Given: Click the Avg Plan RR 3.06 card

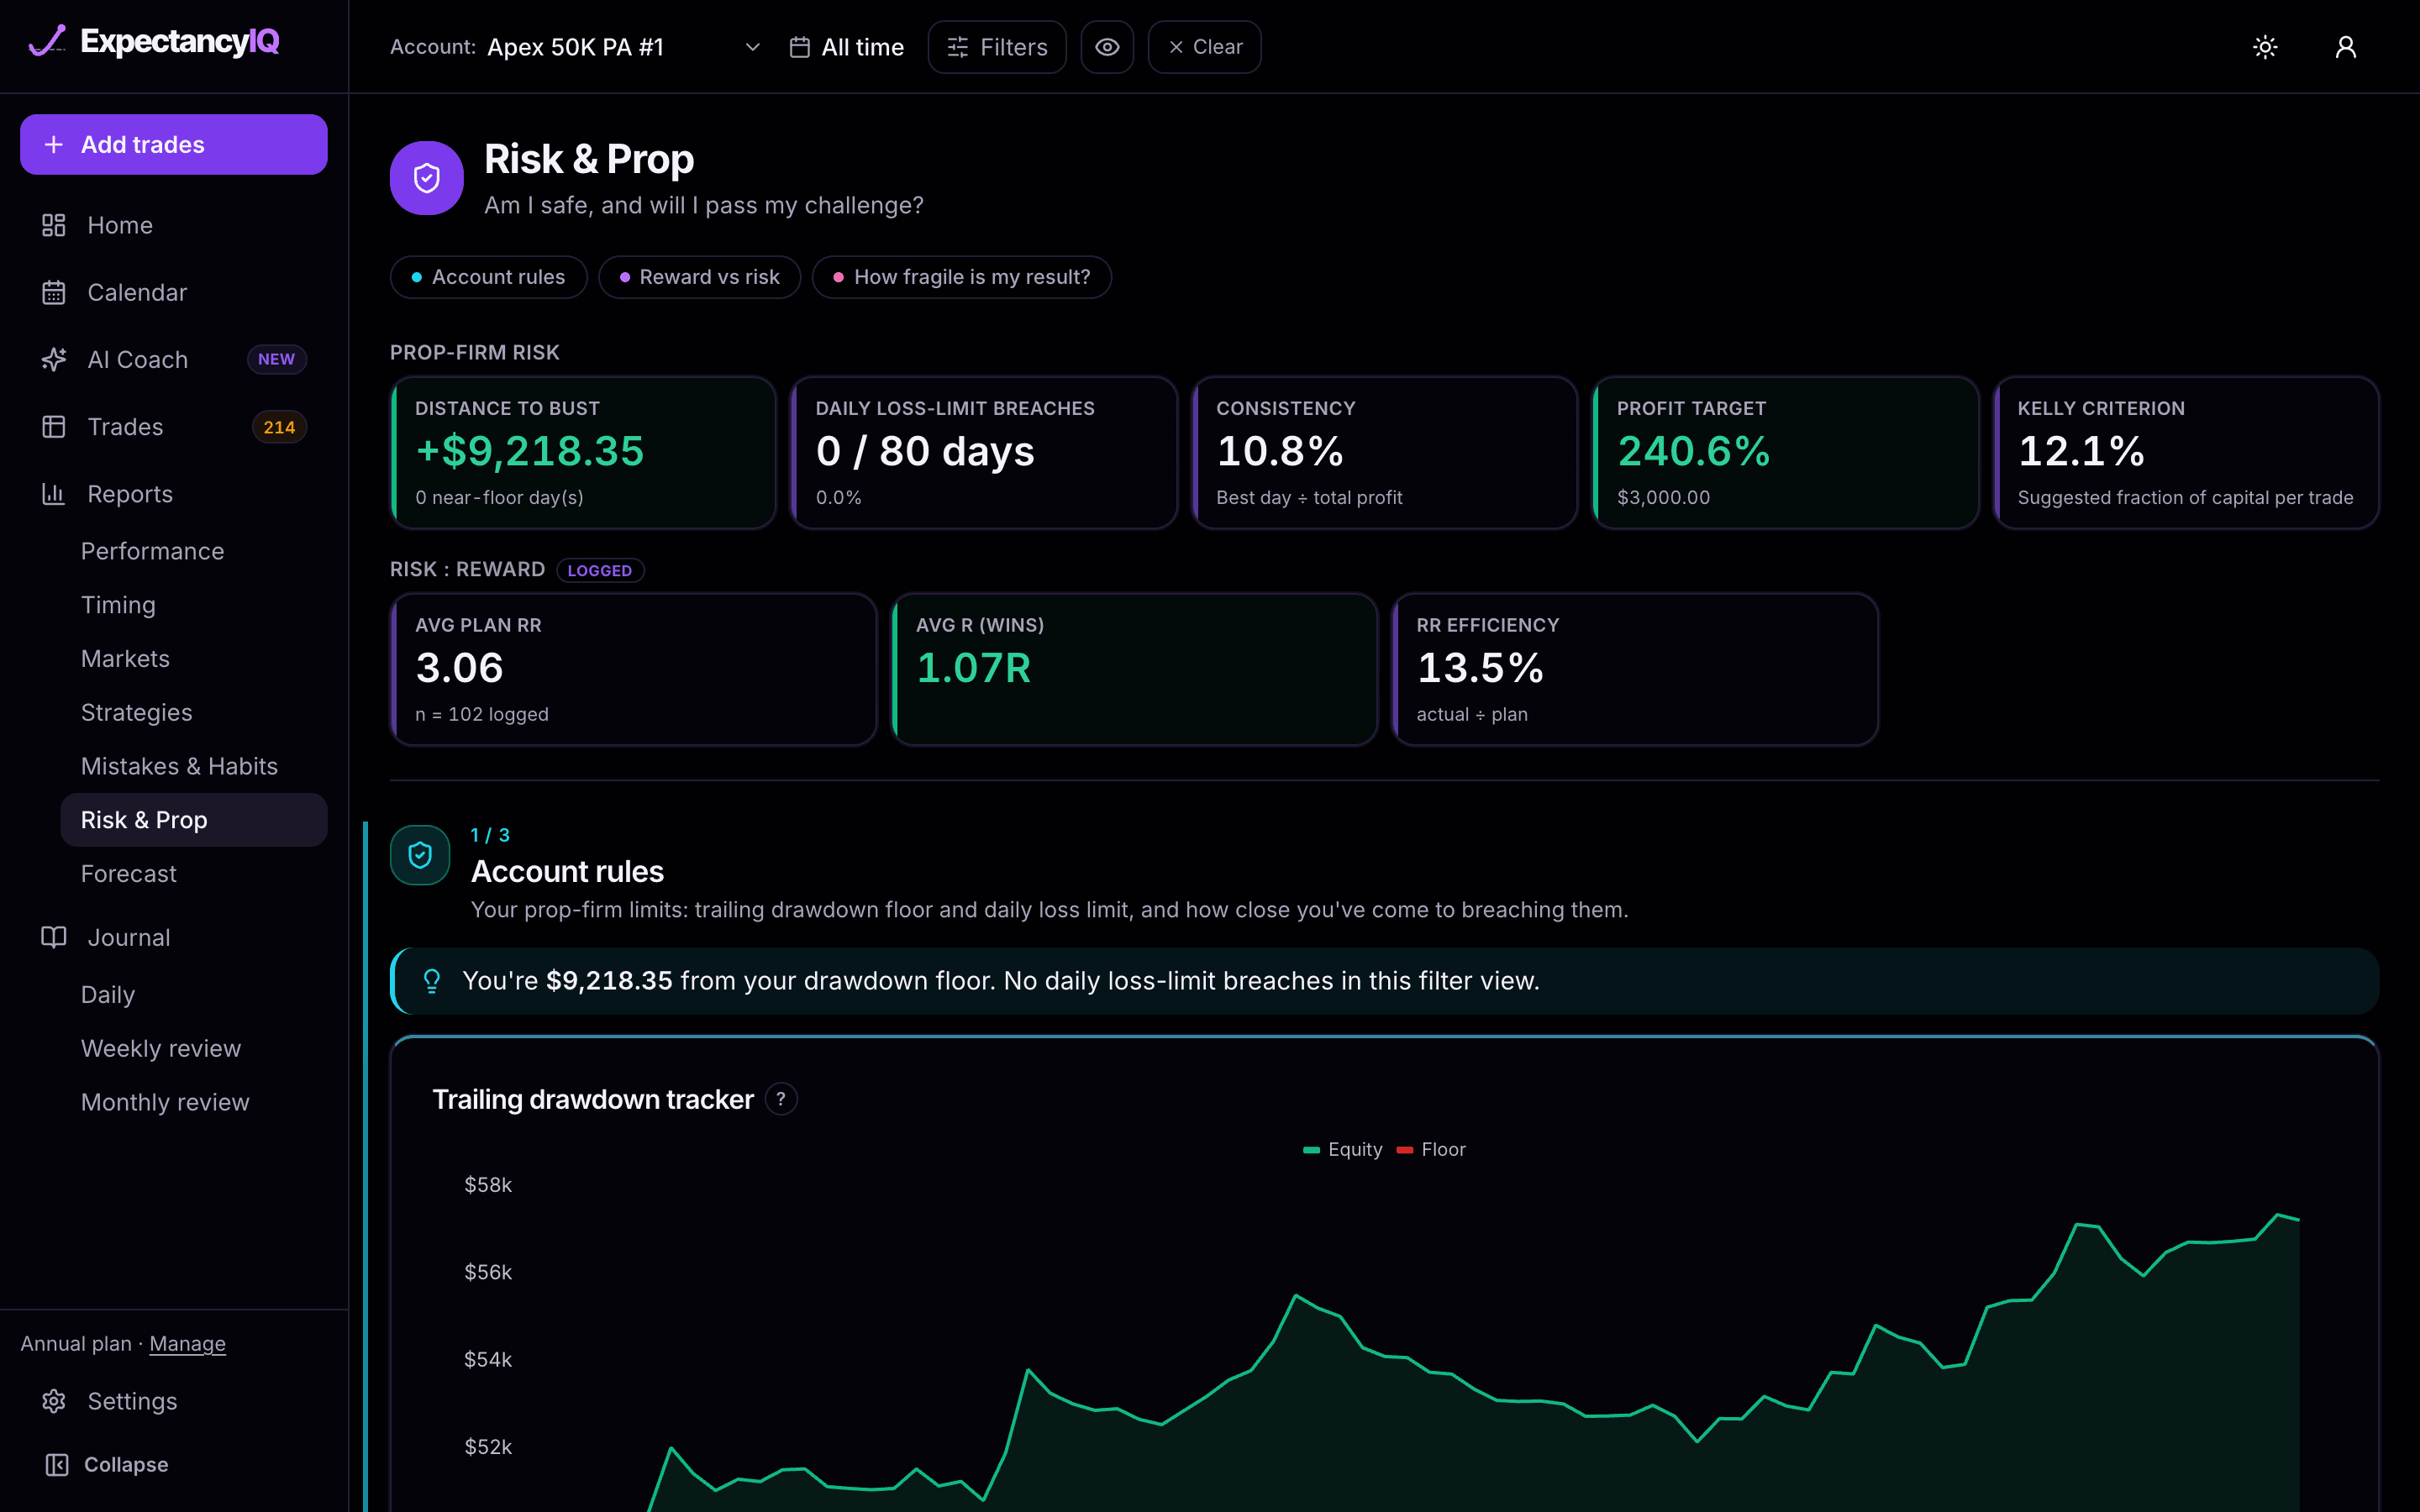Looking at the screenshot, I should pyautogui.click(x=633, y=669).
